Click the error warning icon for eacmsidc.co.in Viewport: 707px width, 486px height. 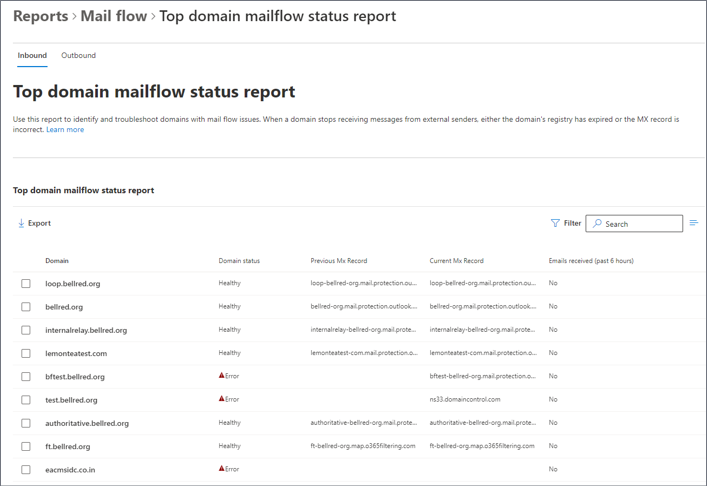[221, 468]
